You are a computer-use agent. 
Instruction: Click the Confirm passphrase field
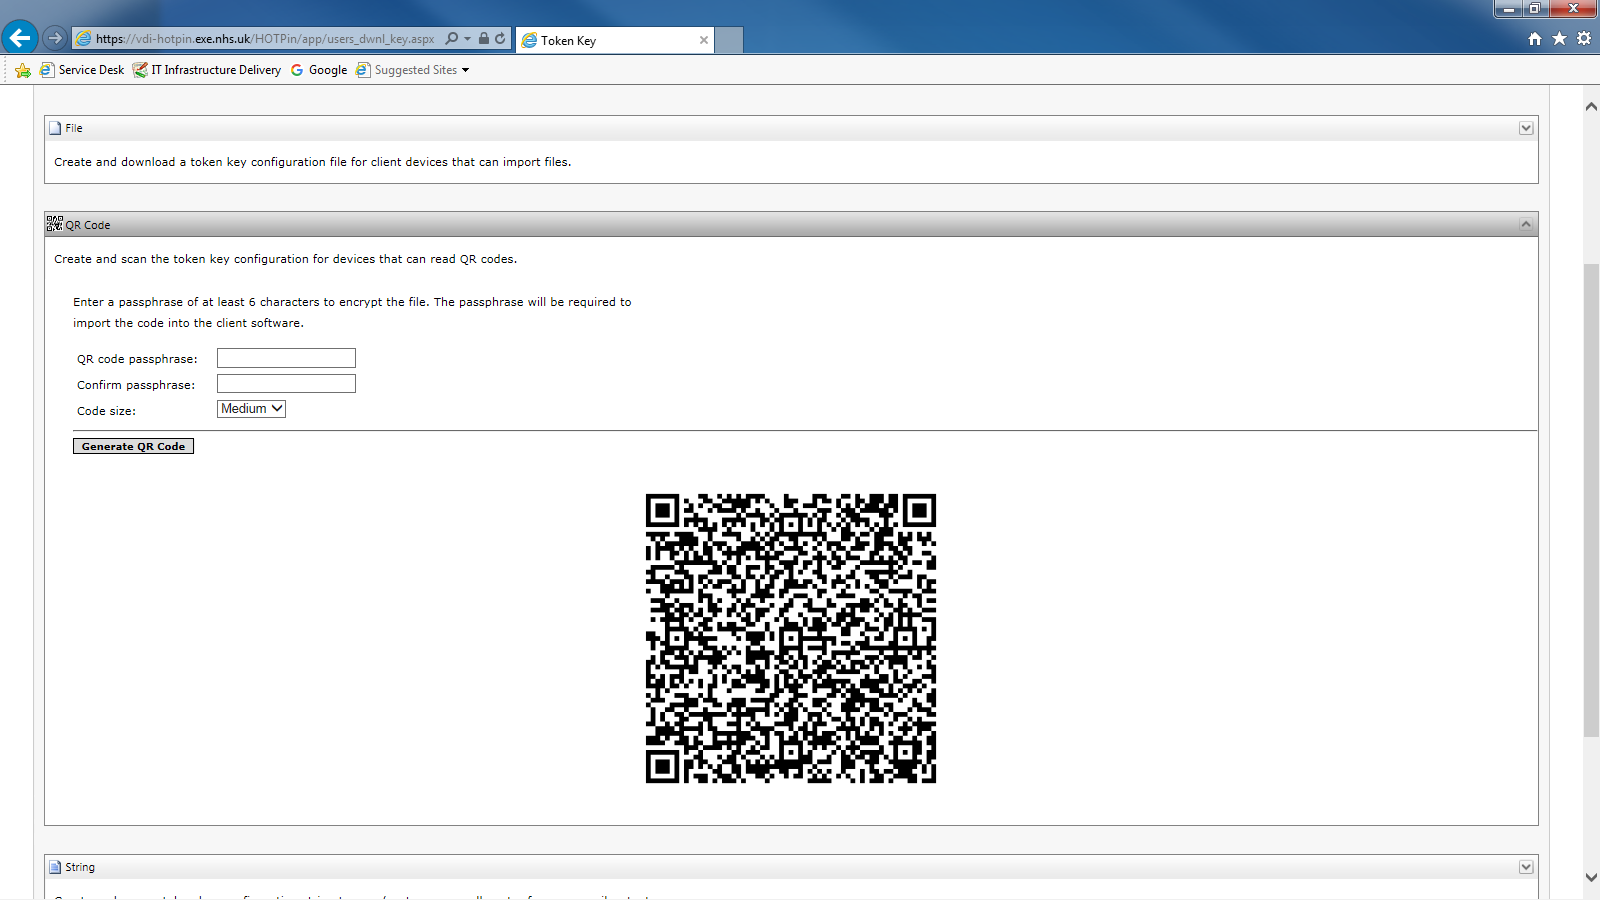[286, 384]
